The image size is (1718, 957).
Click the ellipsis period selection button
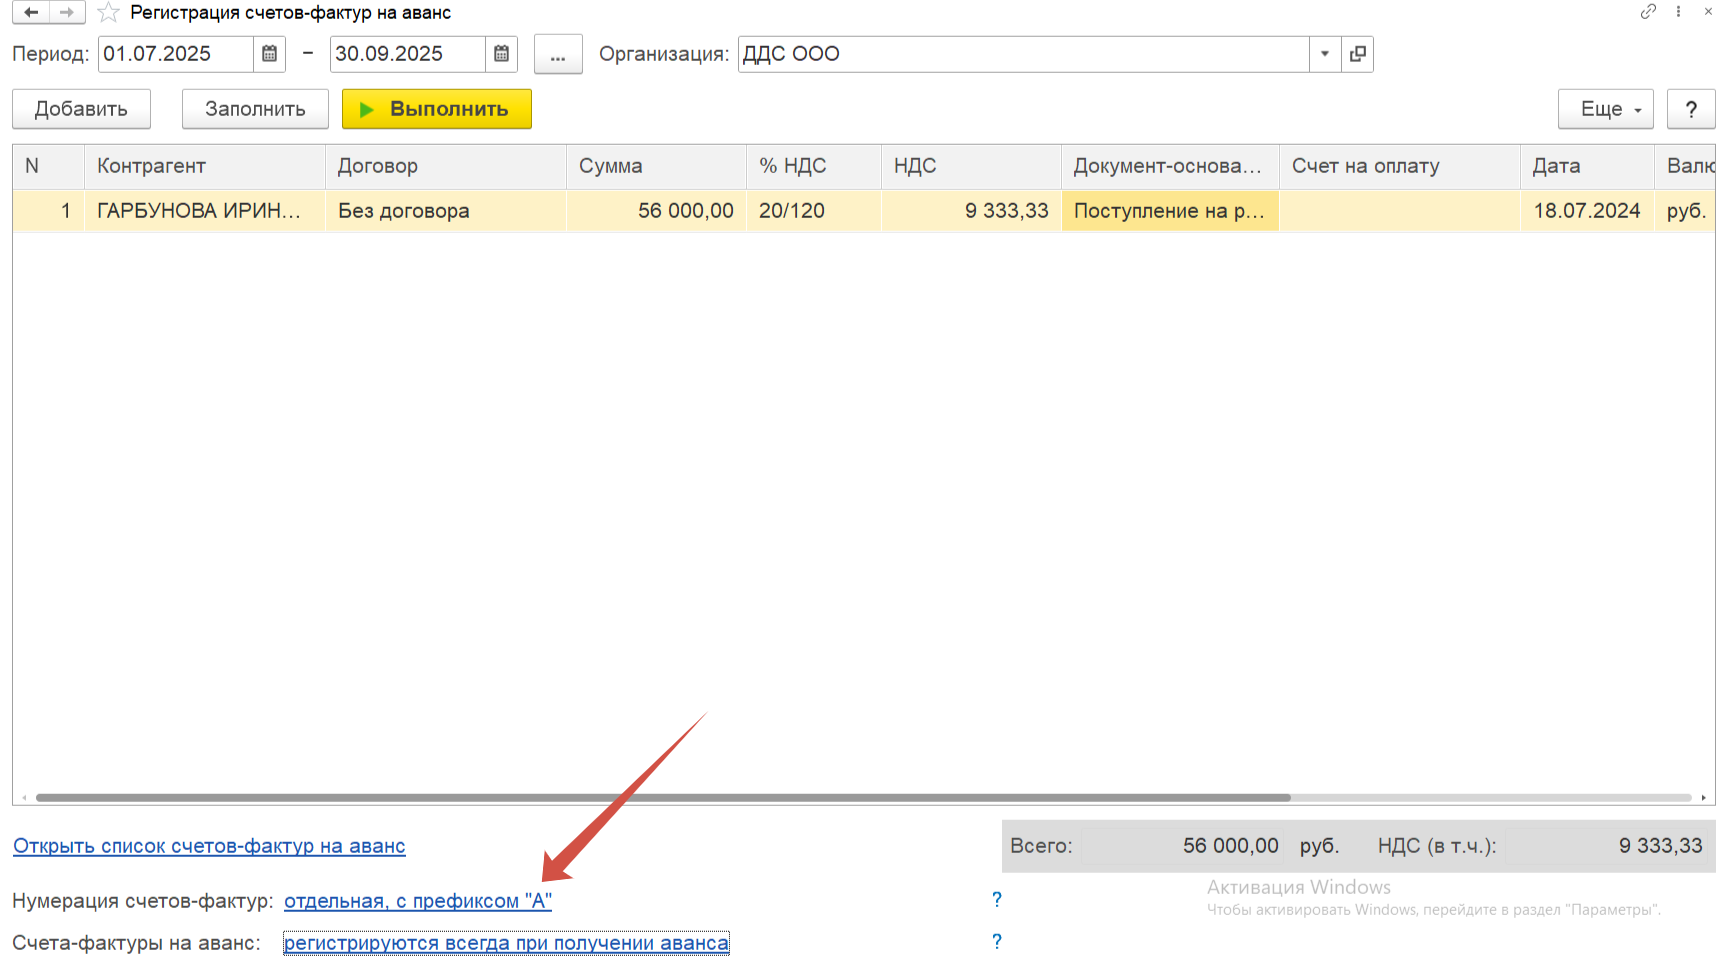[x=558, y=54]
